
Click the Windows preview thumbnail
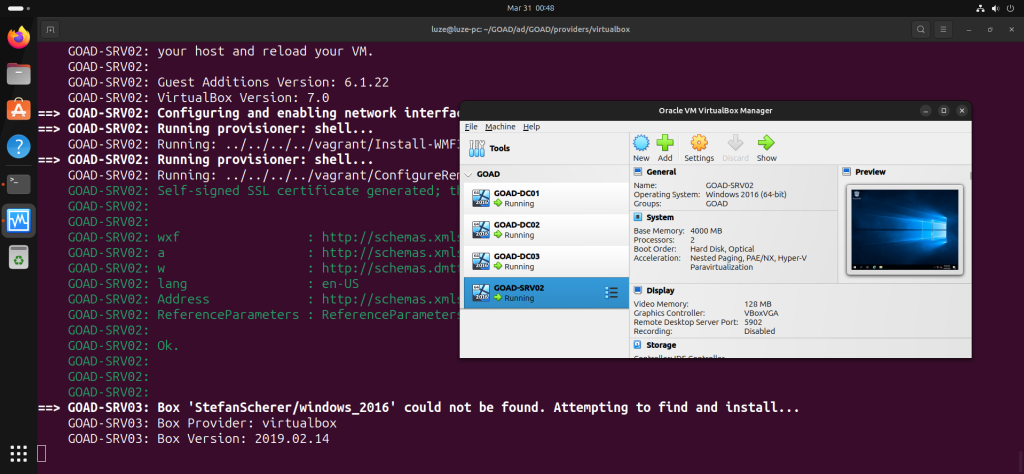pos(902,230)
